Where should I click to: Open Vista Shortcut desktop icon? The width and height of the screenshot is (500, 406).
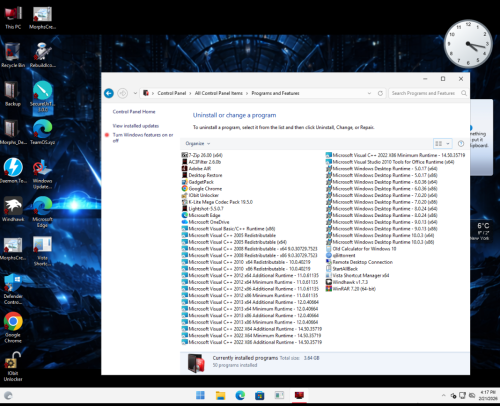[x=42, y=251]
